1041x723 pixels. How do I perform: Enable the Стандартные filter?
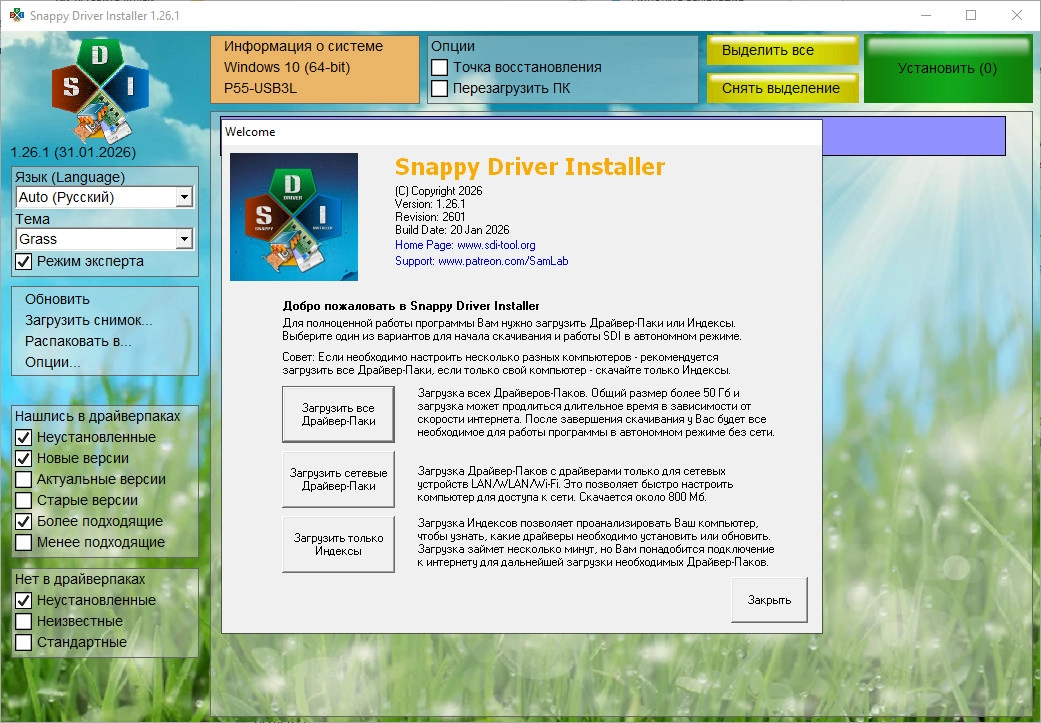click(x=23, y=642)
